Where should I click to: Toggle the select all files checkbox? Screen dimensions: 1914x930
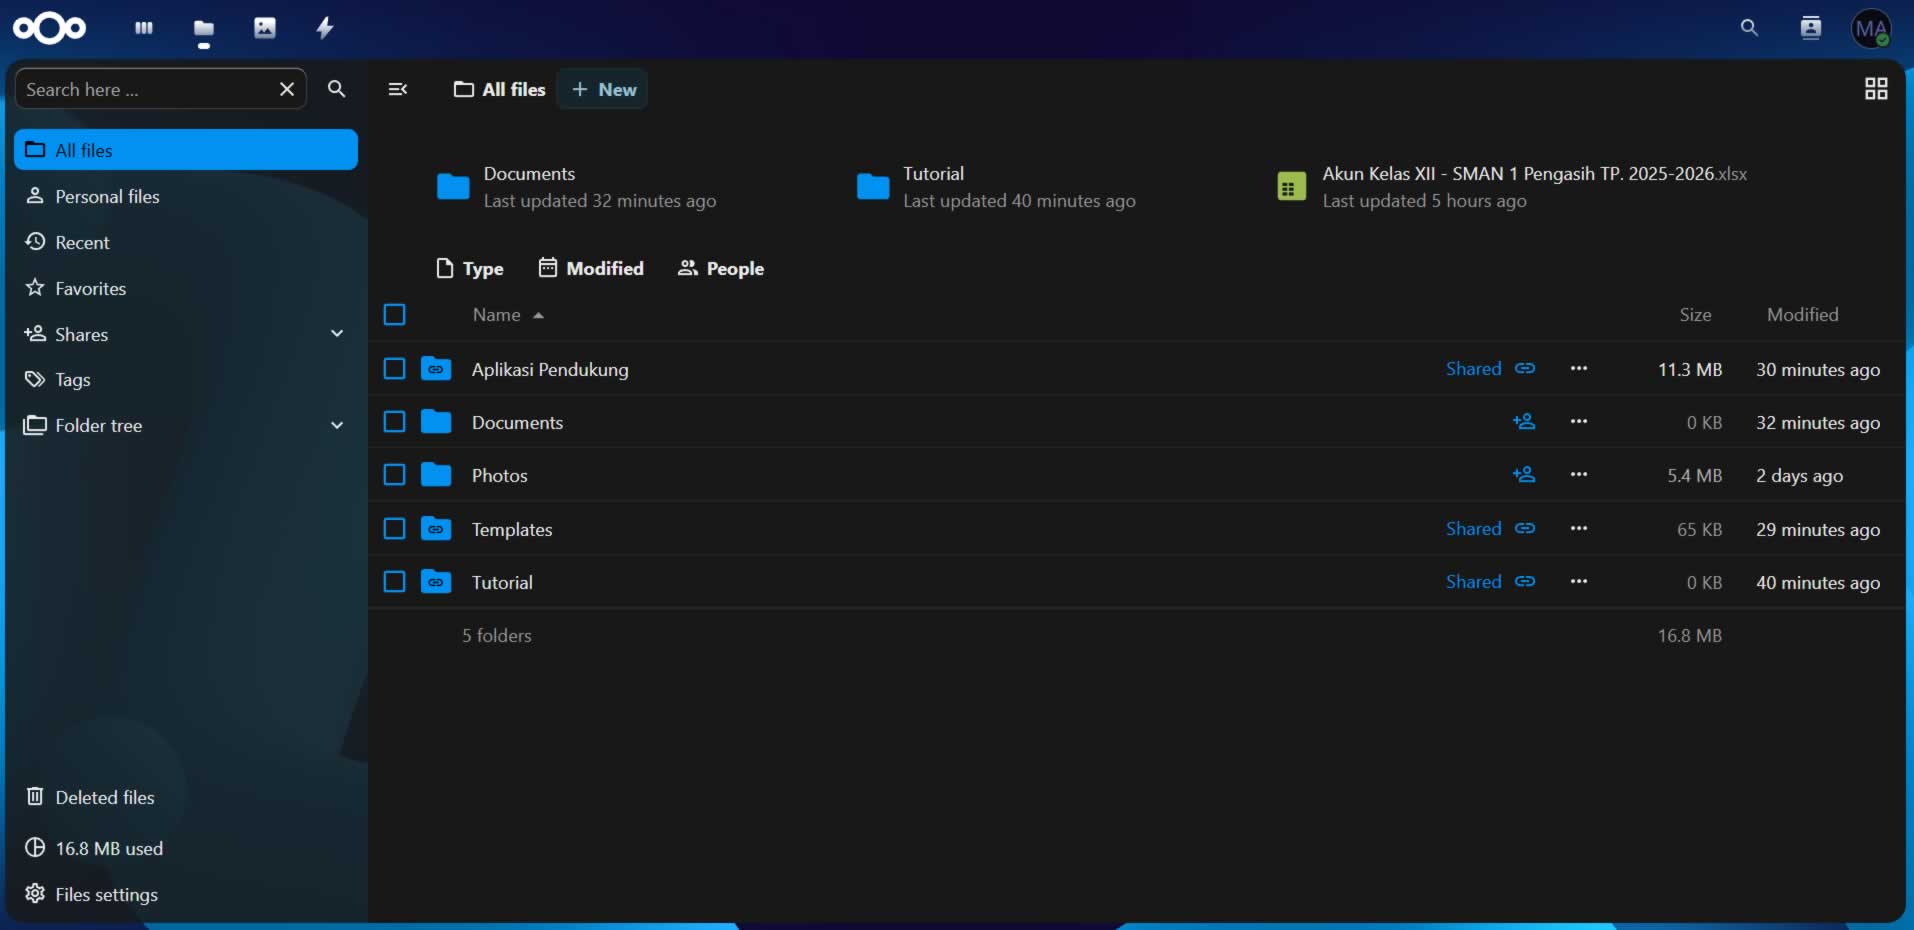(395, 315)
